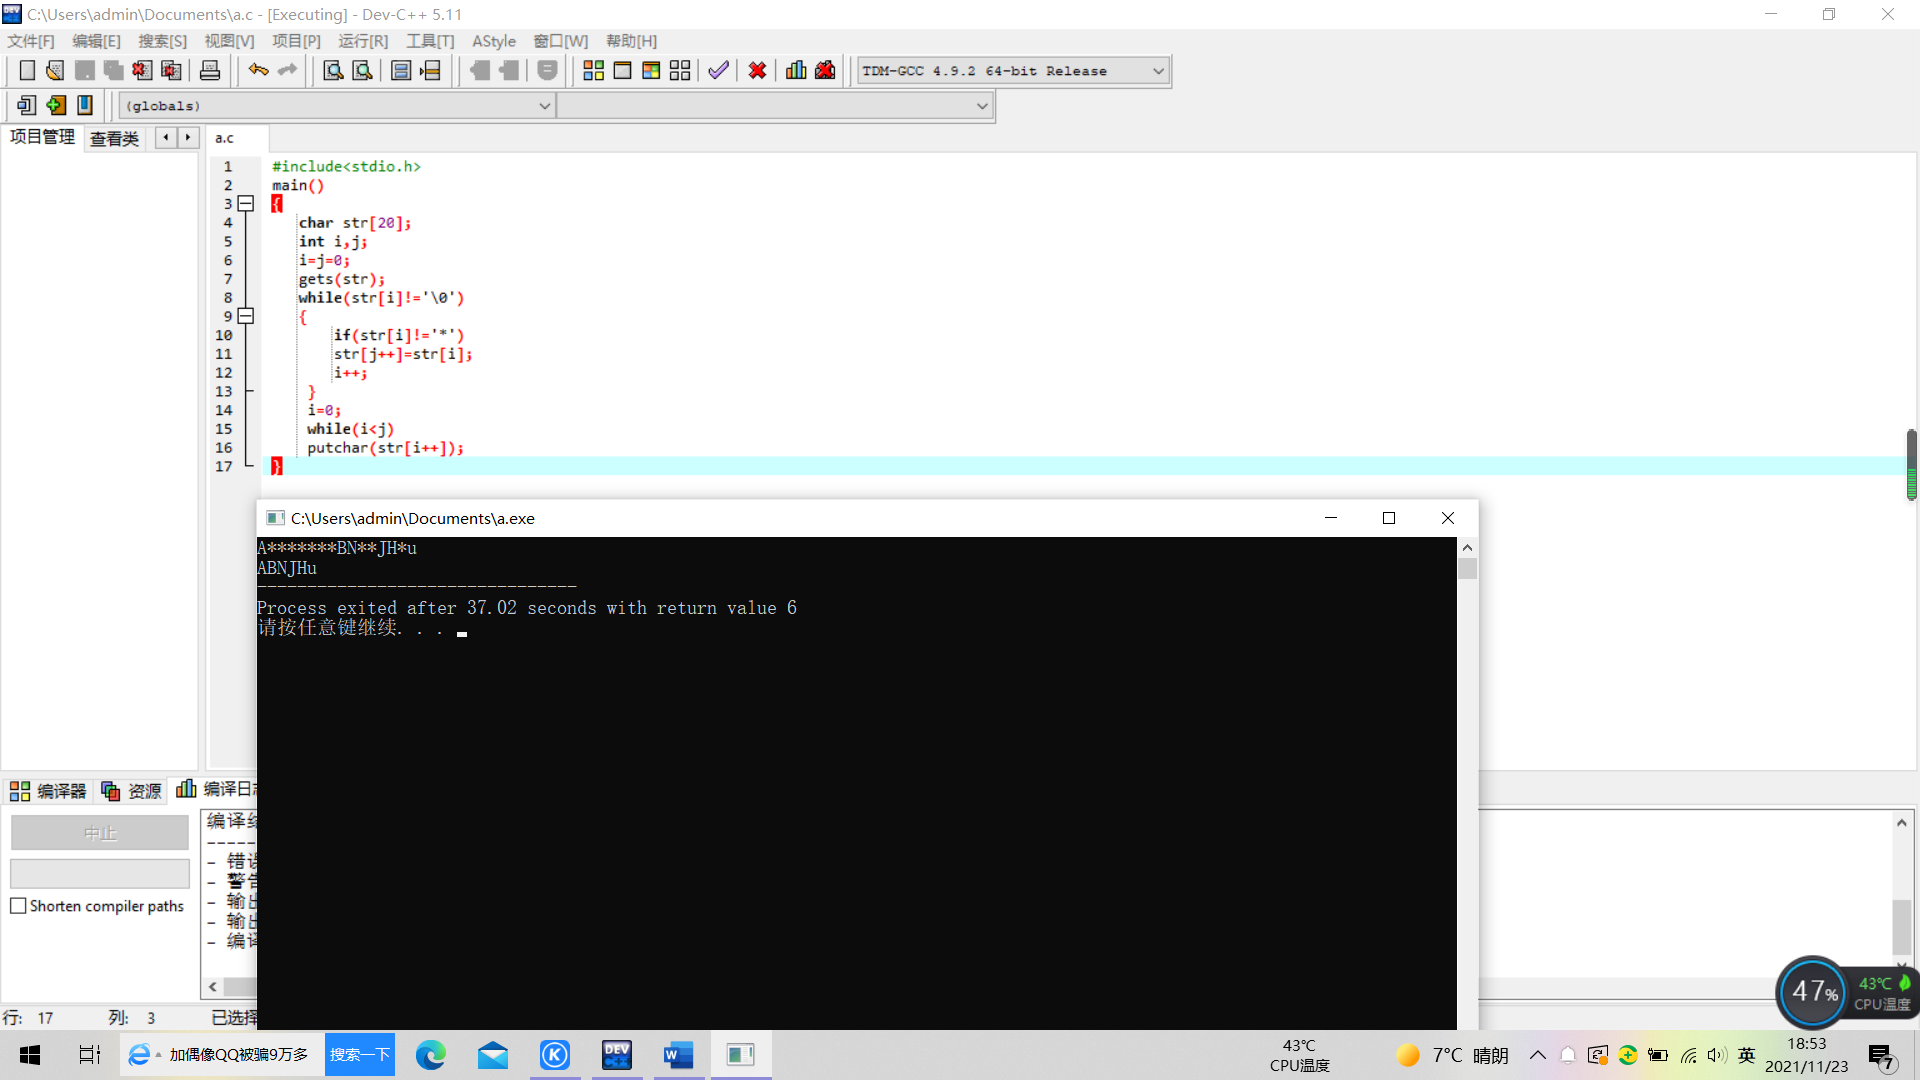The height and width of the screenshot is (1080, 1920).
Task: Click the Compile four-squares icon
Action: tap(593, 71)
